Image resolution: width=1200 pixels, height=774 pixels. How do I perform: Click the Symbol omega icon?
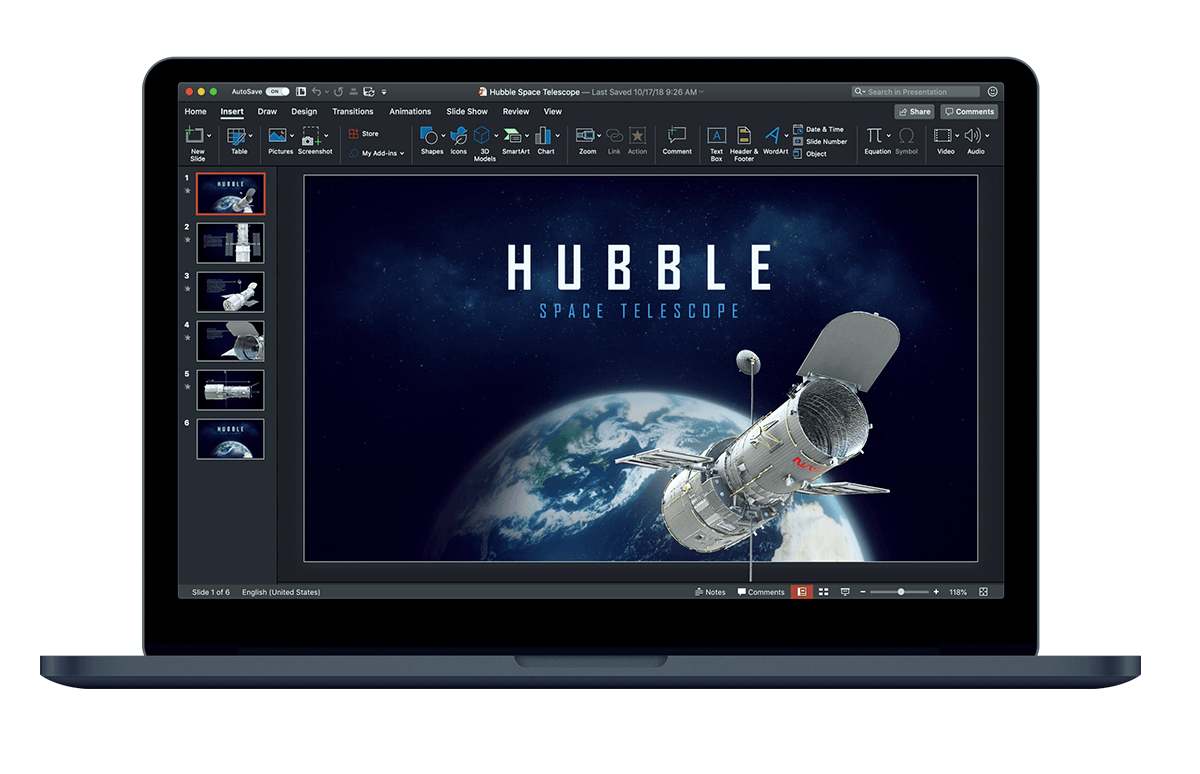pyautogui.click(x=906, y=135)
